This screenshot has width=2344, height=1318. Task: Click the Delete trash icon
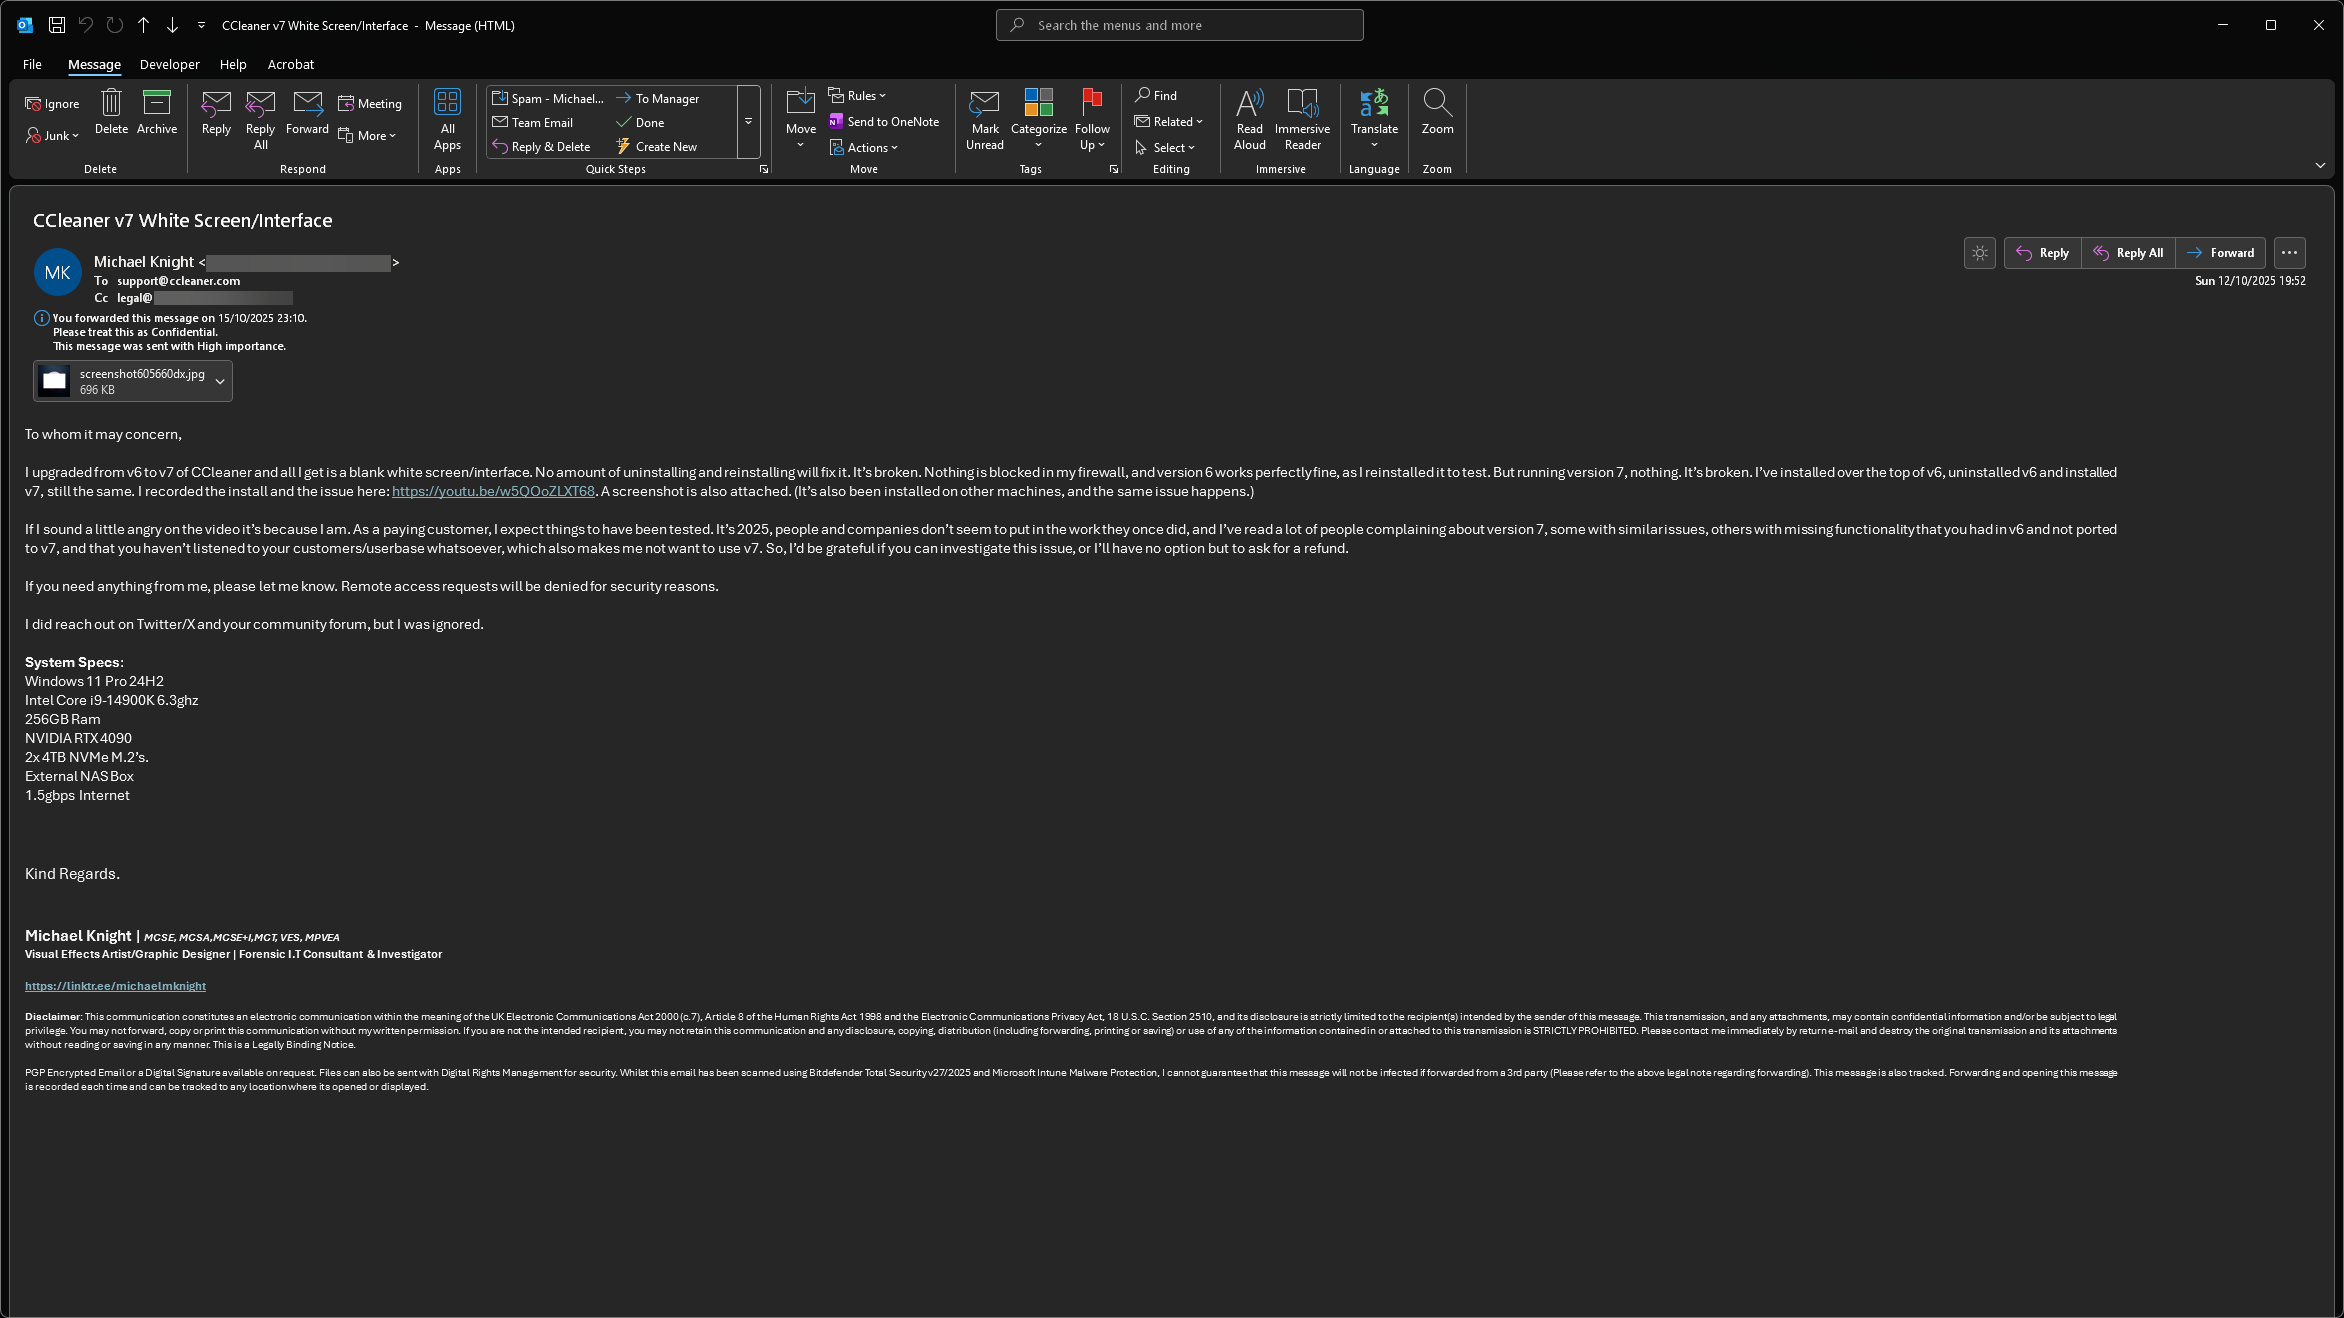[111, 103]
